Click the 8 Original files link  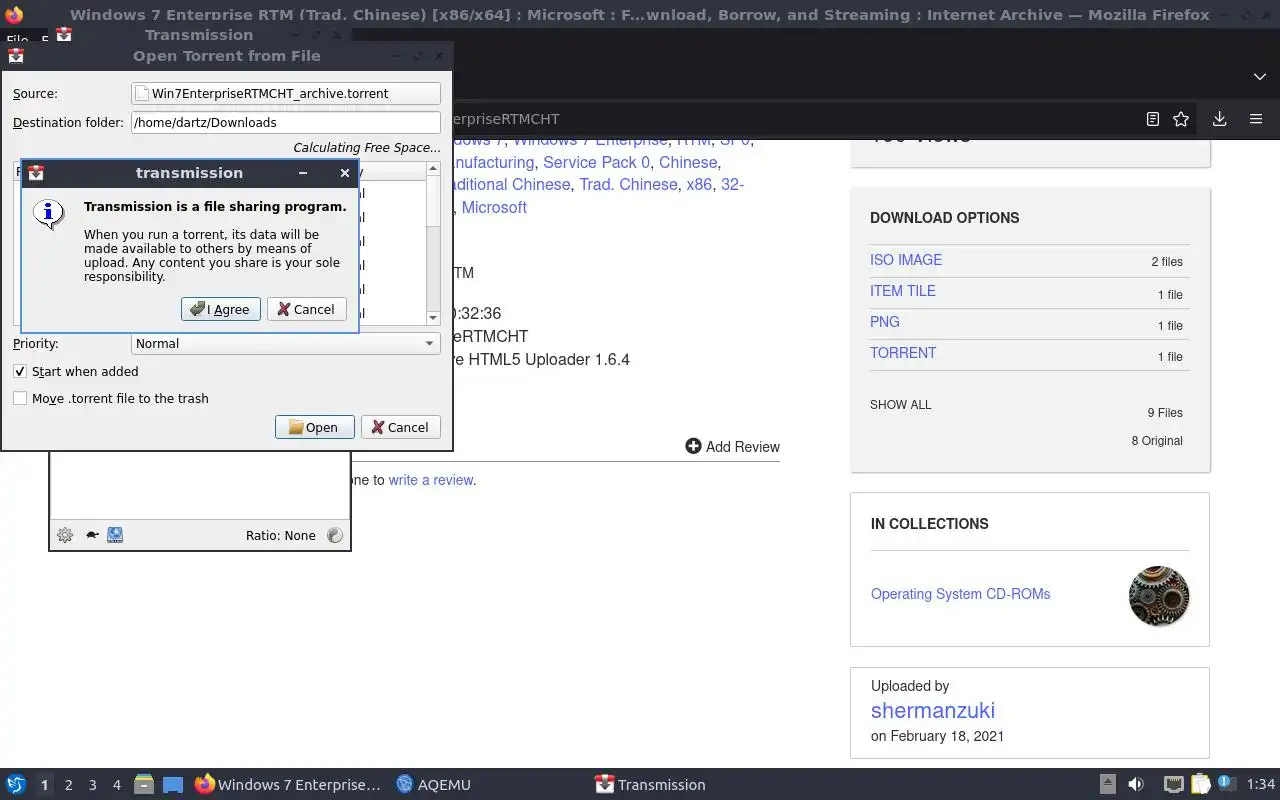coord(1157,441)
